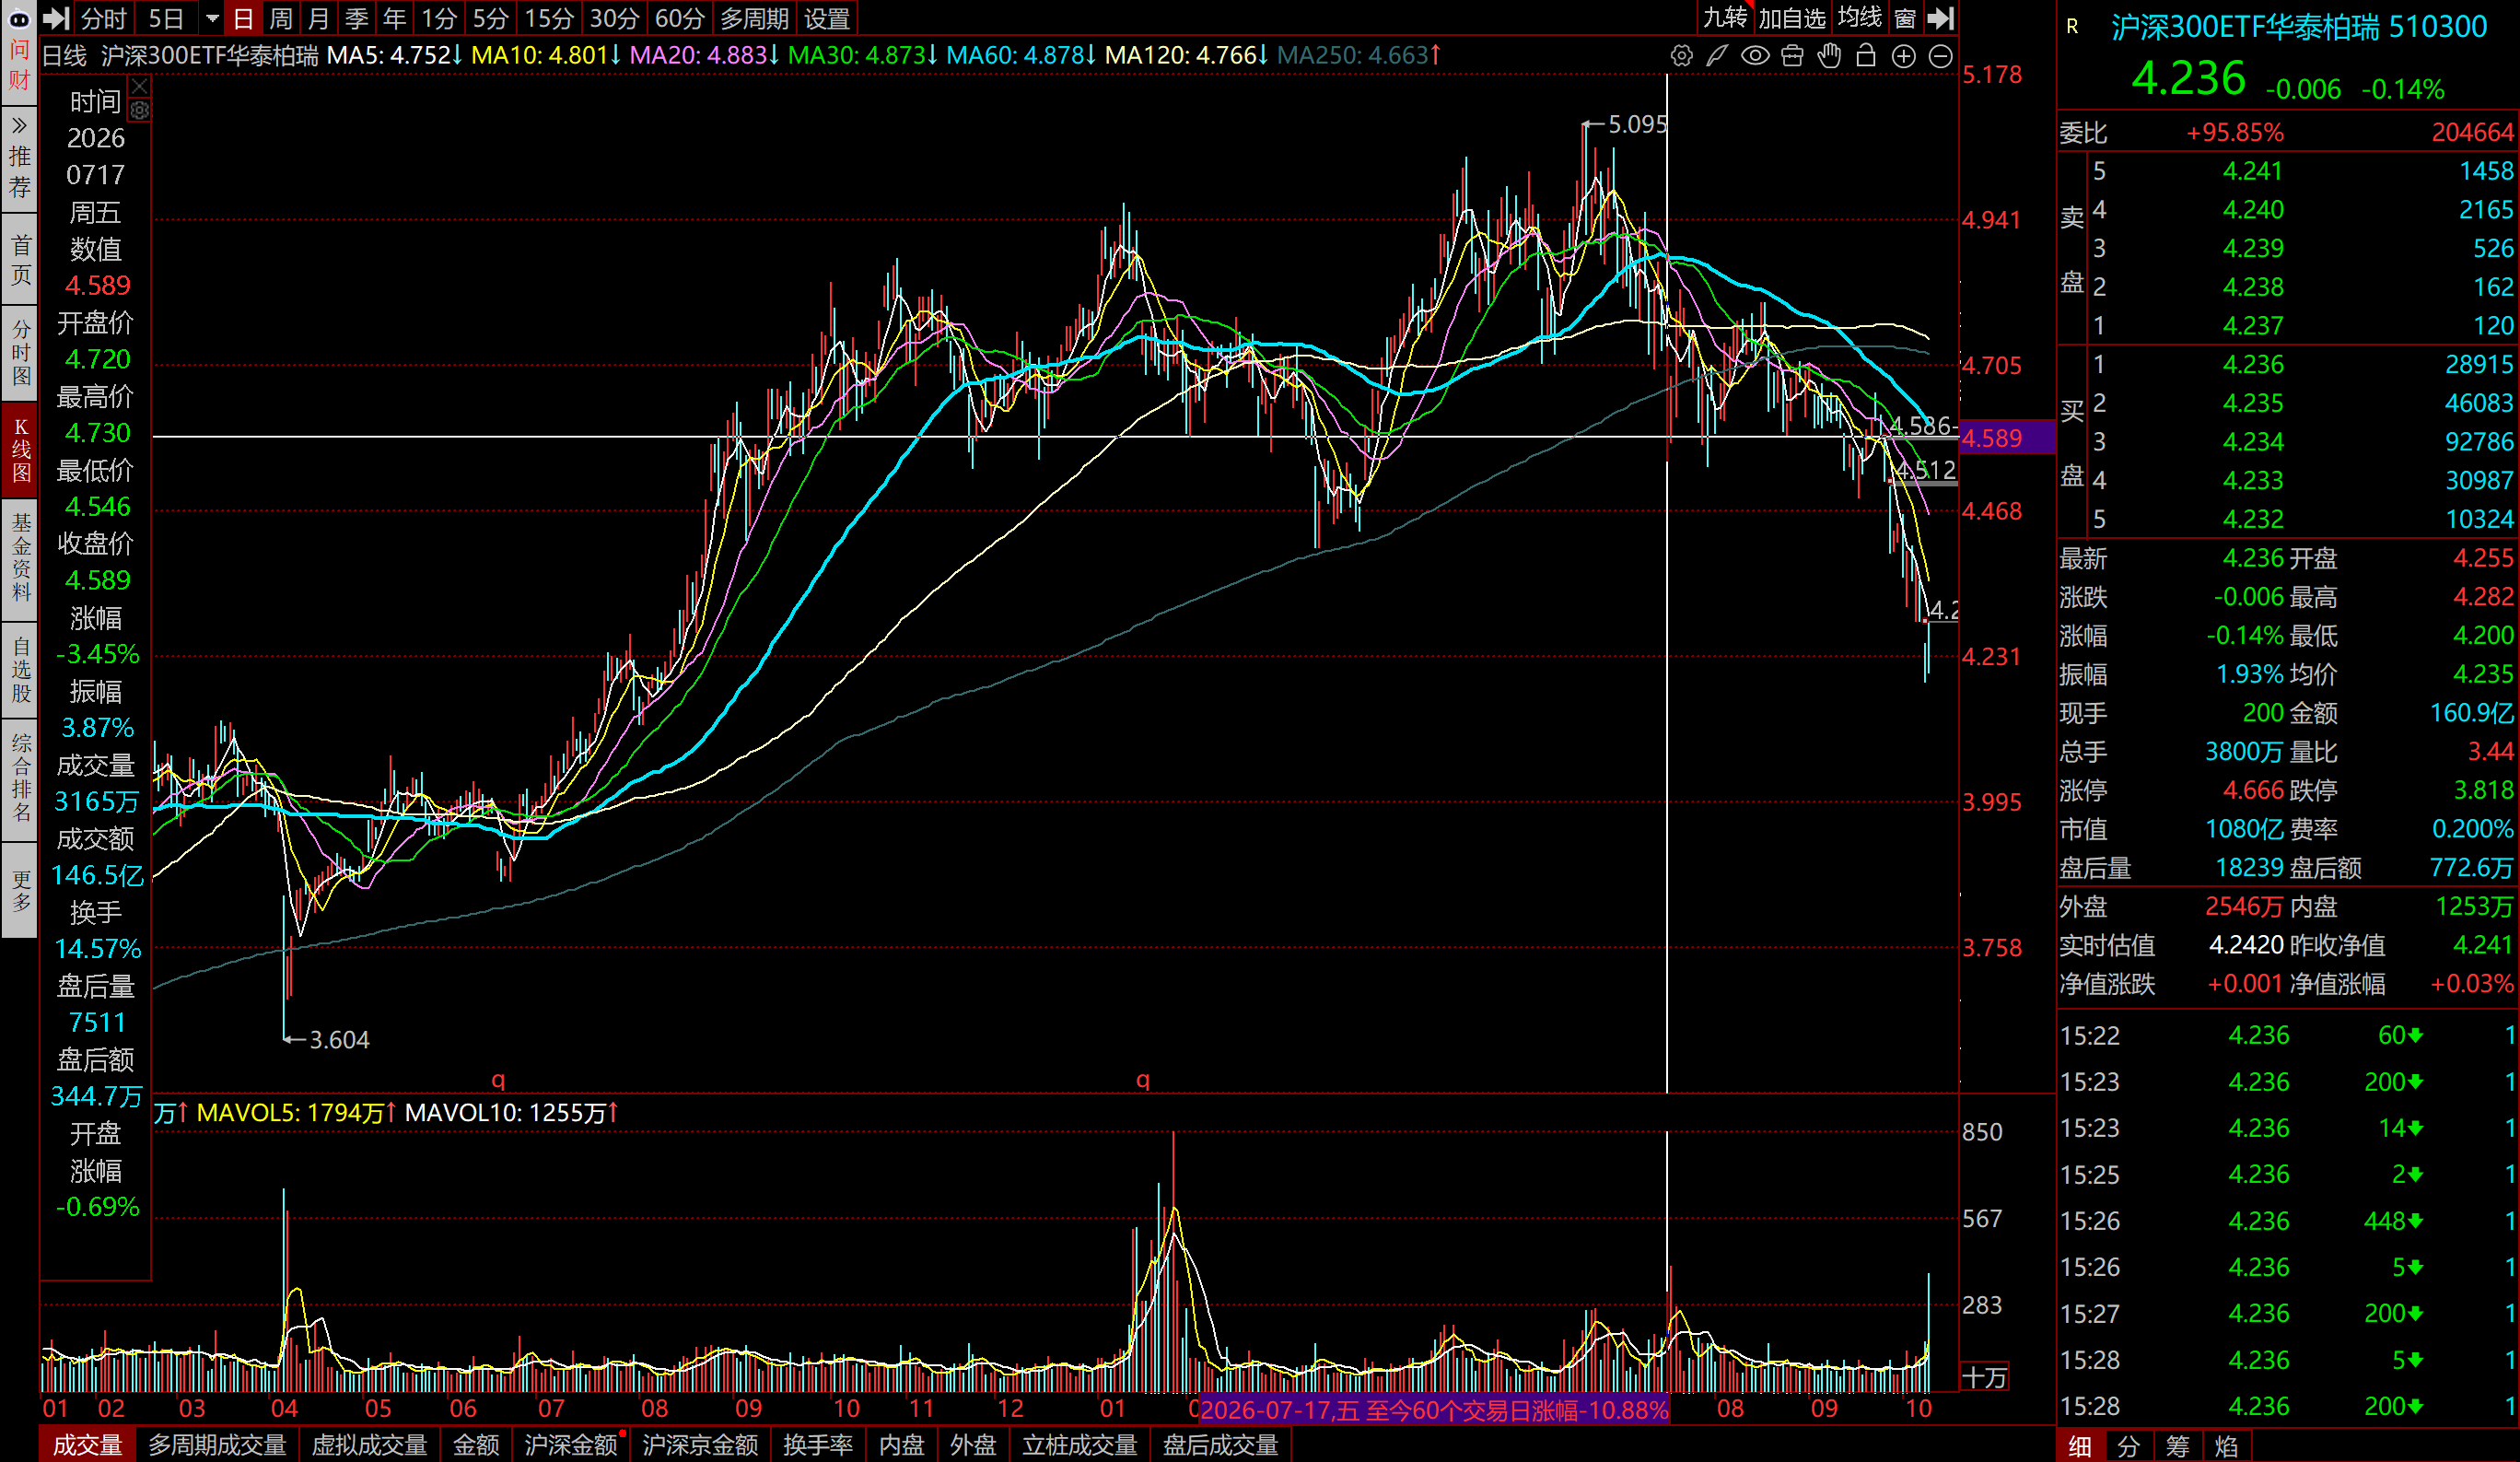
Task: Select the 60分 period
Action: point(679,18)
